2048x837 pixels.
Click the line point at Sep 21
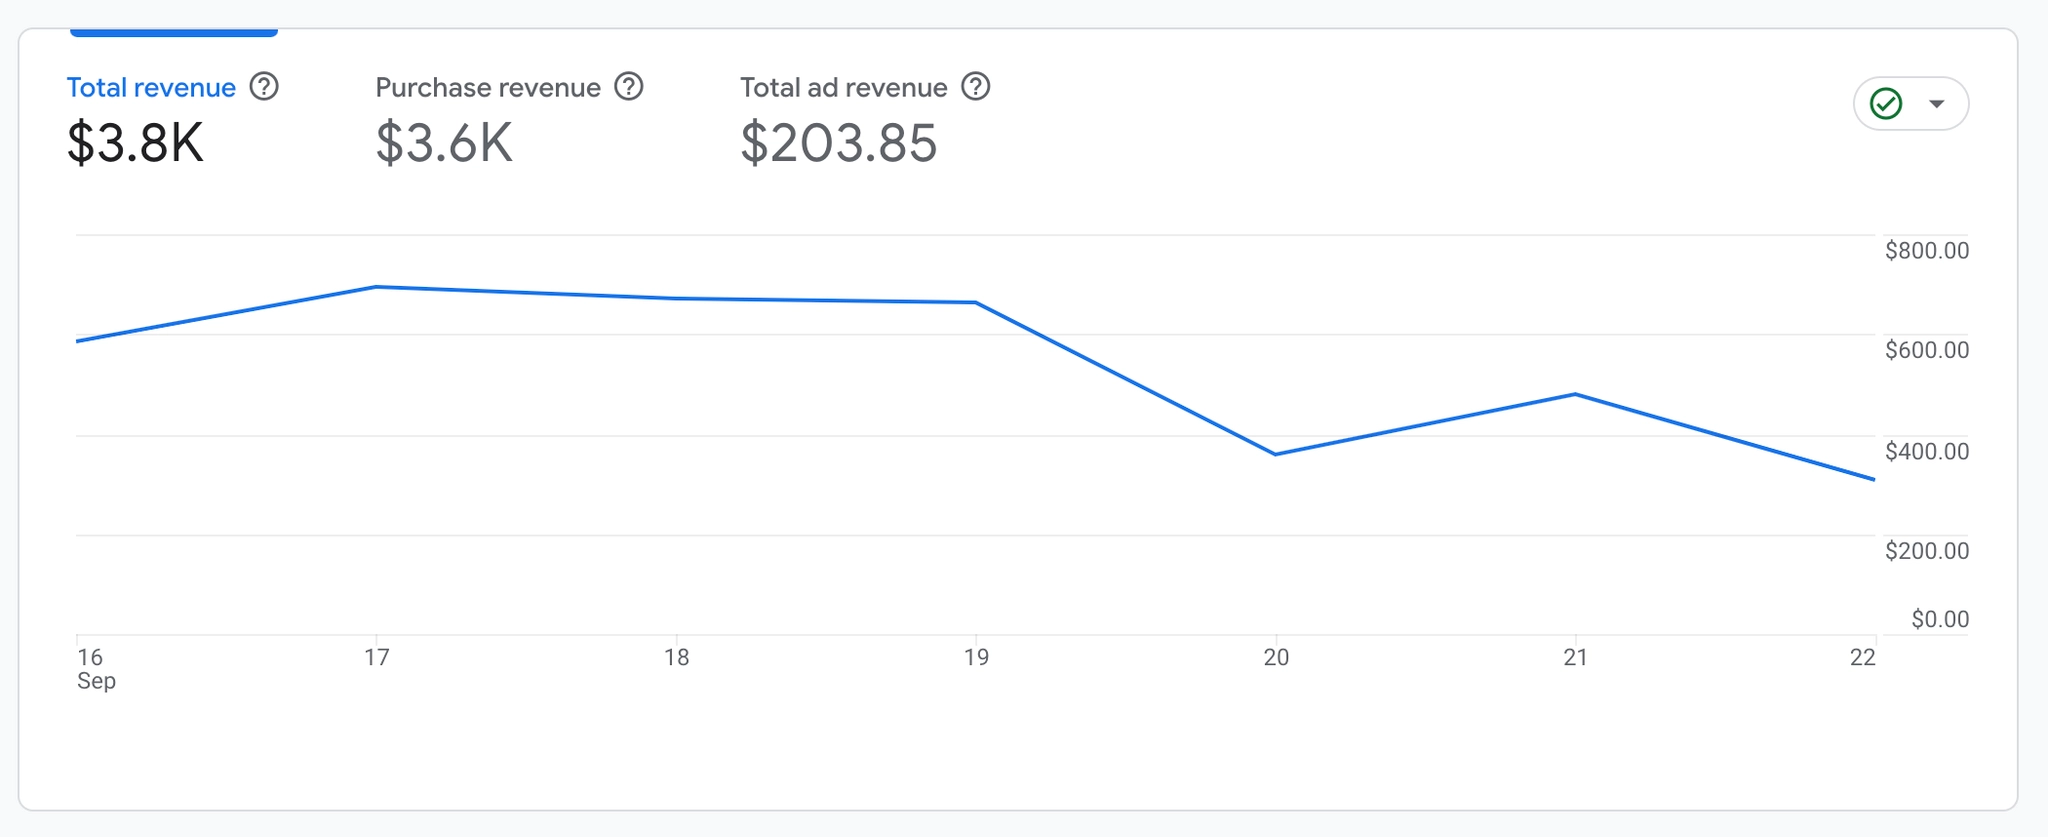(x=1575, y=394)
